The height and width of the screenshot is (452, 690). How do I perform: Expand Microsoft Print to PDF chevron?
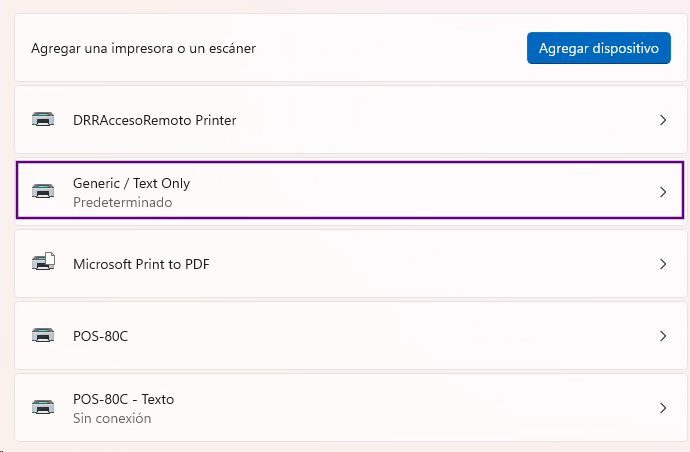663,264
